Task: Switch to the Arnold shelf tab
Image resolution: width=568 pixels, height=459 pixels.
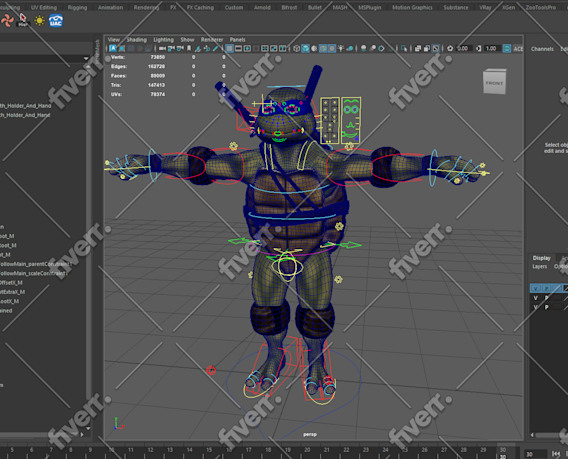Action: coord(262,7)
